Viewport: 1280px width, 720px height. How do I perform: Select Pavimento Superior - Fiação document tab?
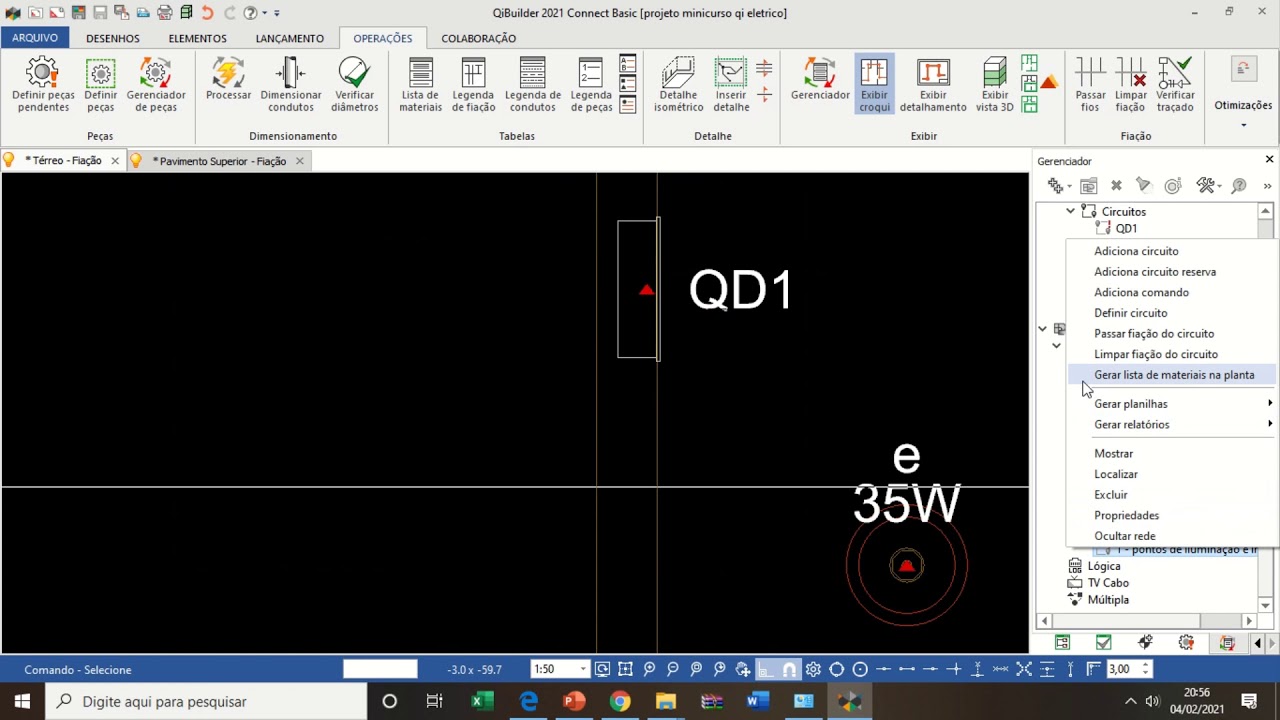tap(219, 161)
